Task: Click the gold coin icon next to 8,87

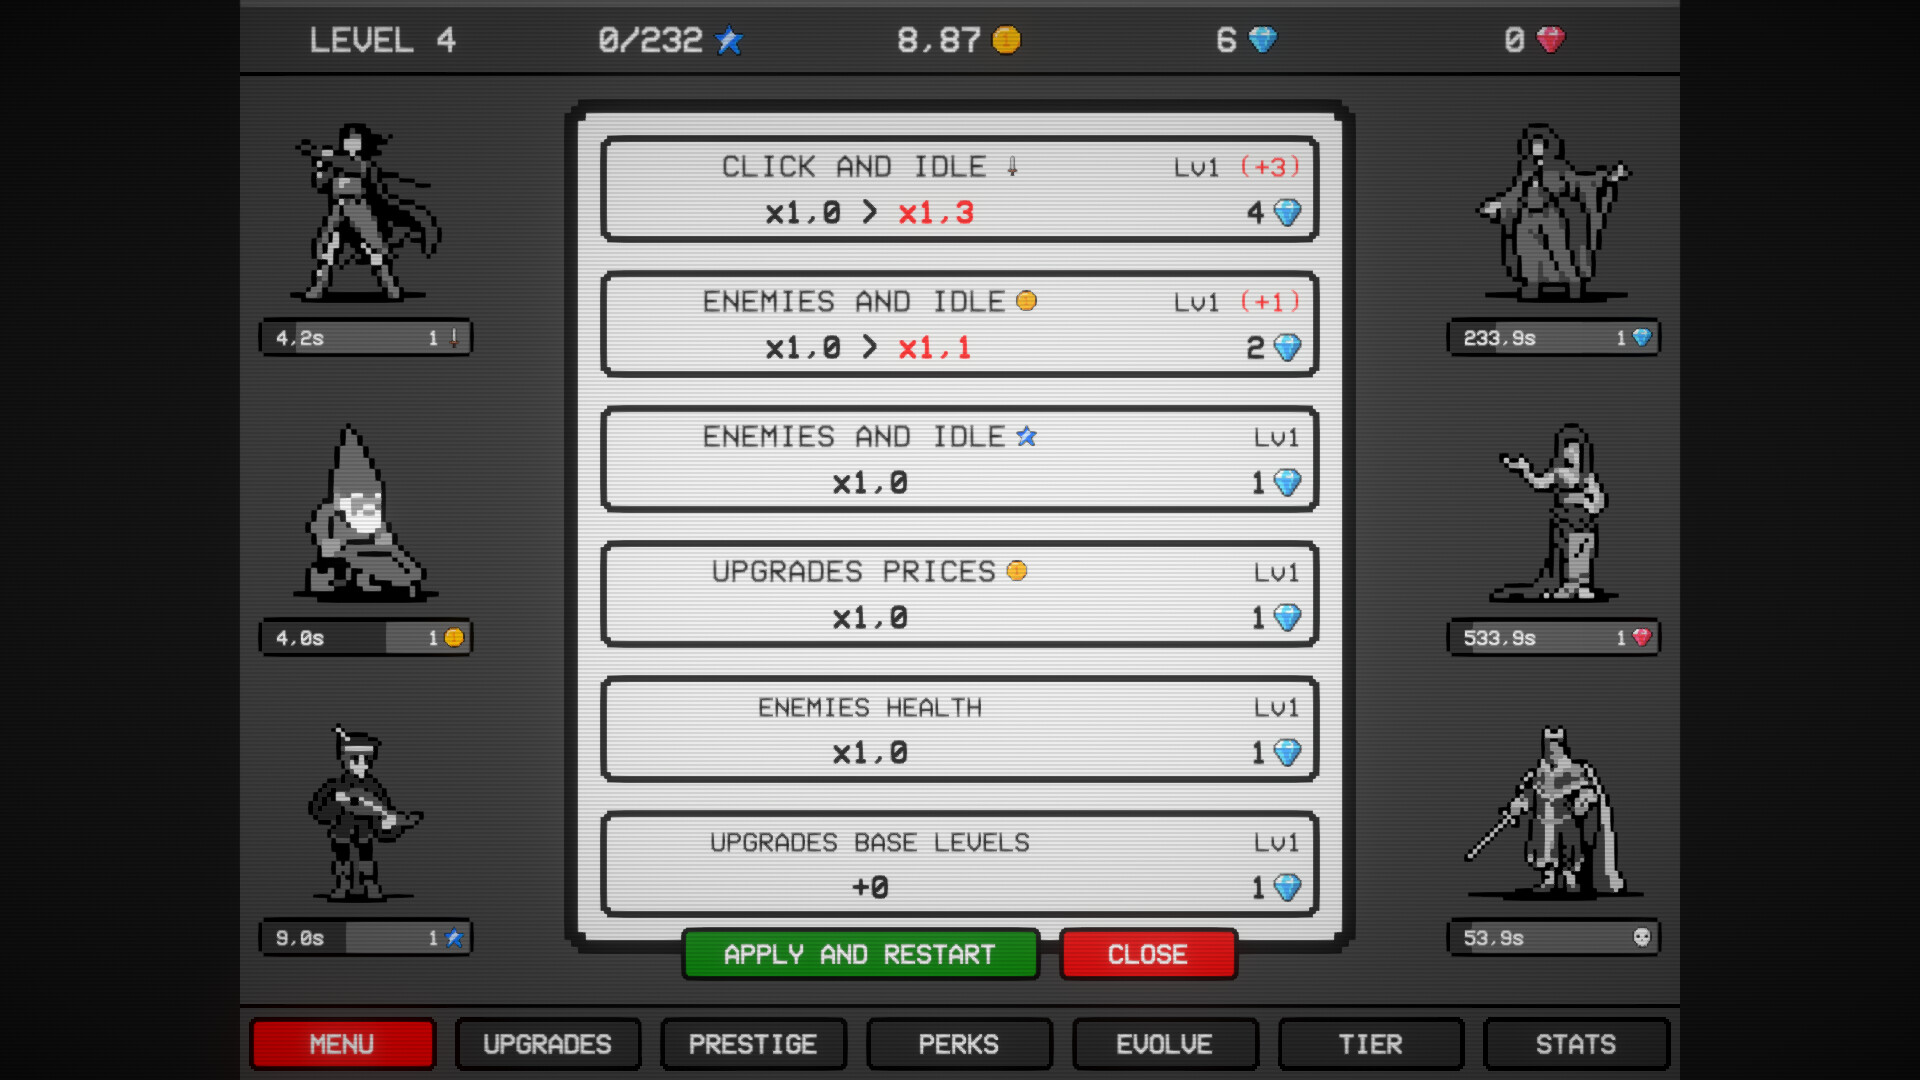Action: pos(1006,40)
